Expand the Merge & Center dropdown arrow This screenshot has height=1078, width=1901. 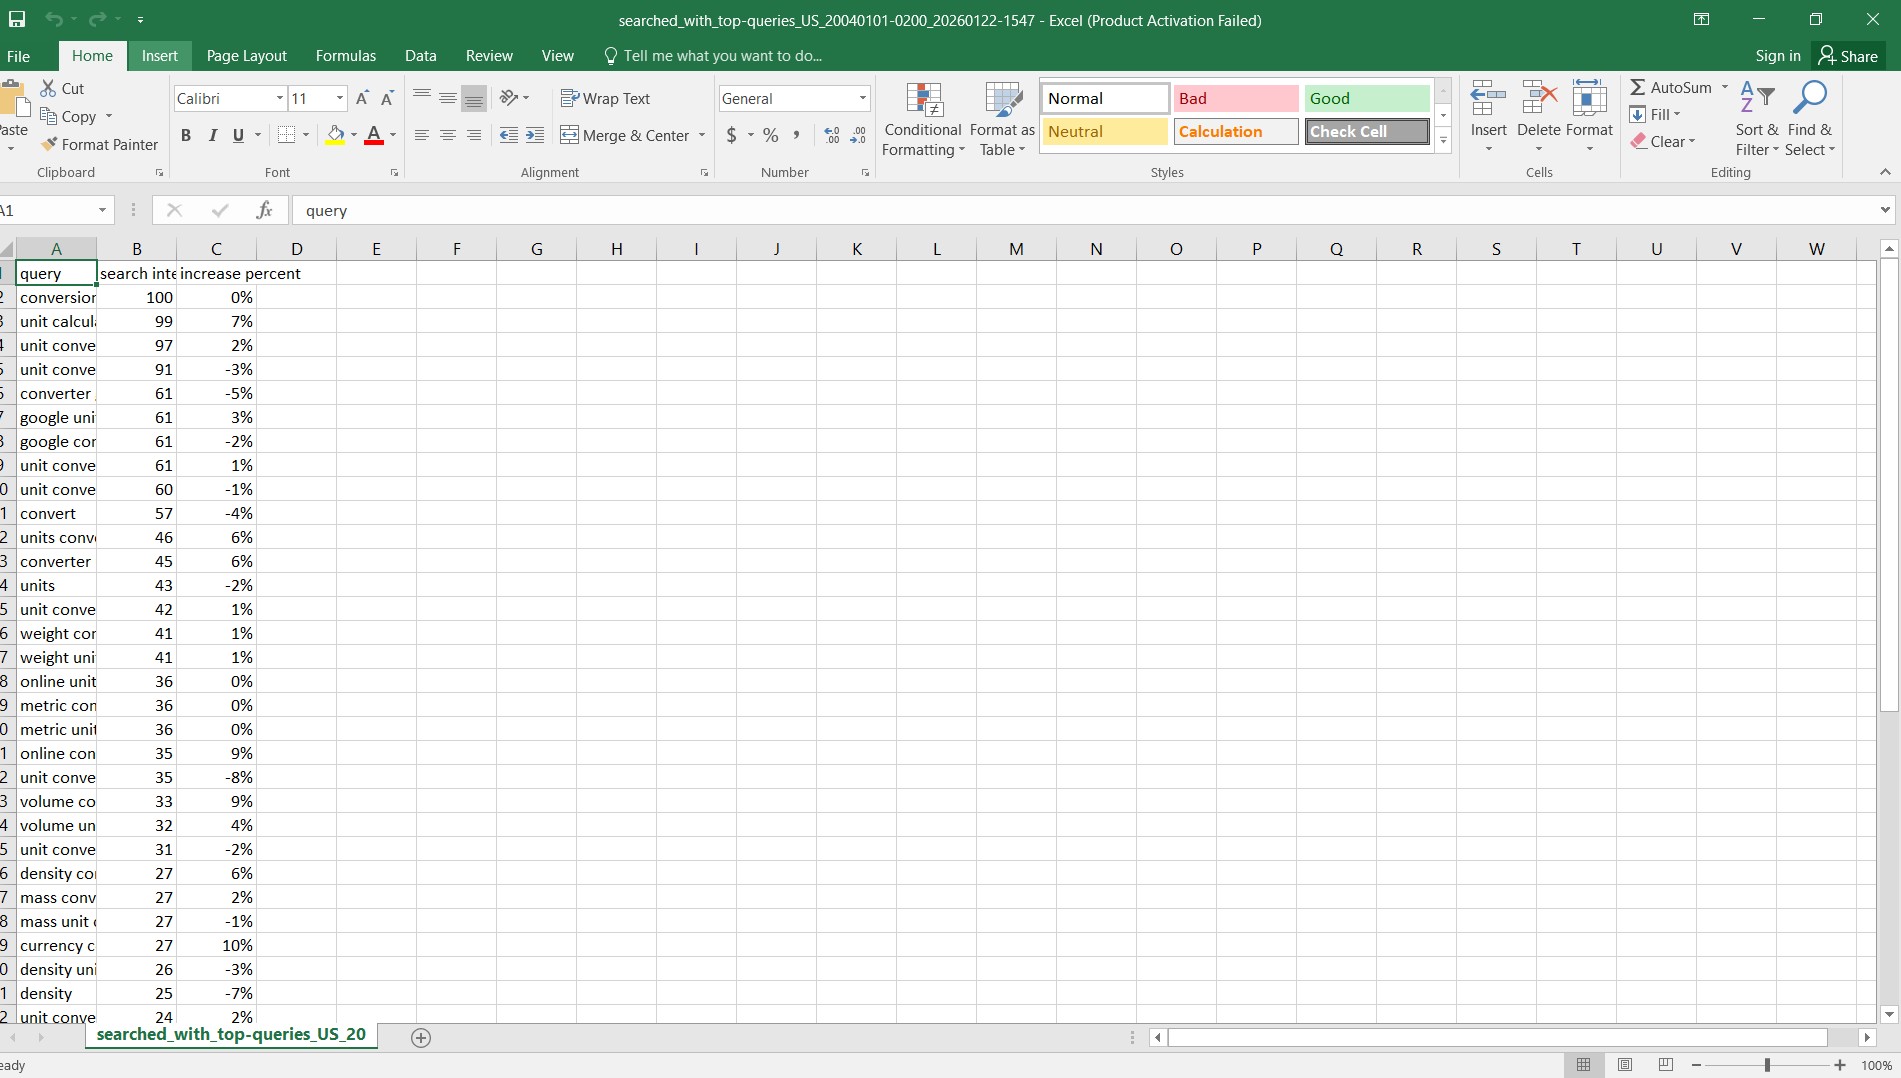coord(703,135)
